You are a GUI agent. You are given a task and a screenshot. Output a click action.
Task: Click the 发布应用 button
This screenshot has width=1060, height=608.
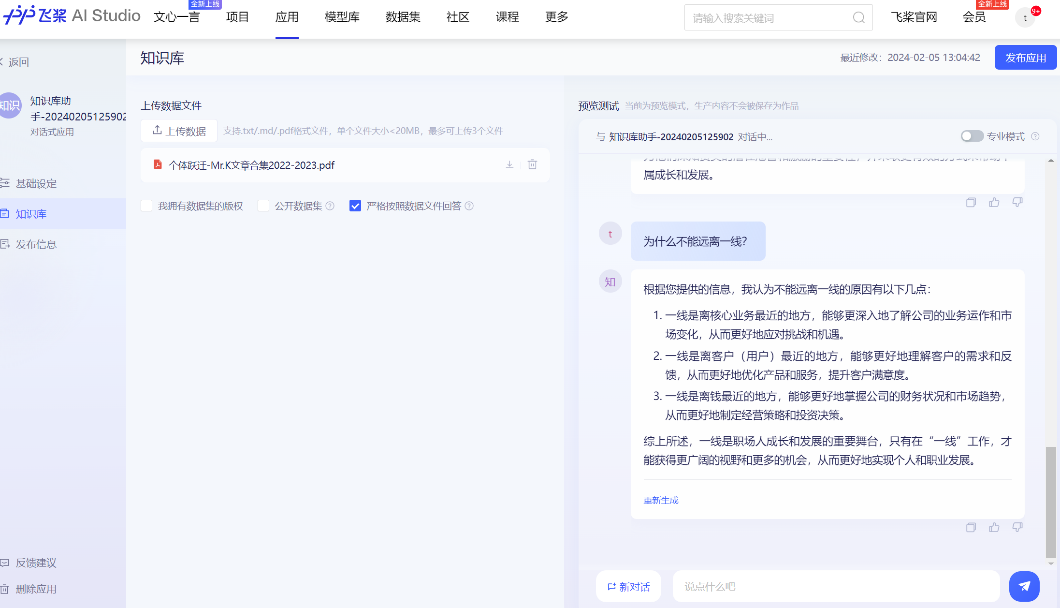tap(1024, 58)
